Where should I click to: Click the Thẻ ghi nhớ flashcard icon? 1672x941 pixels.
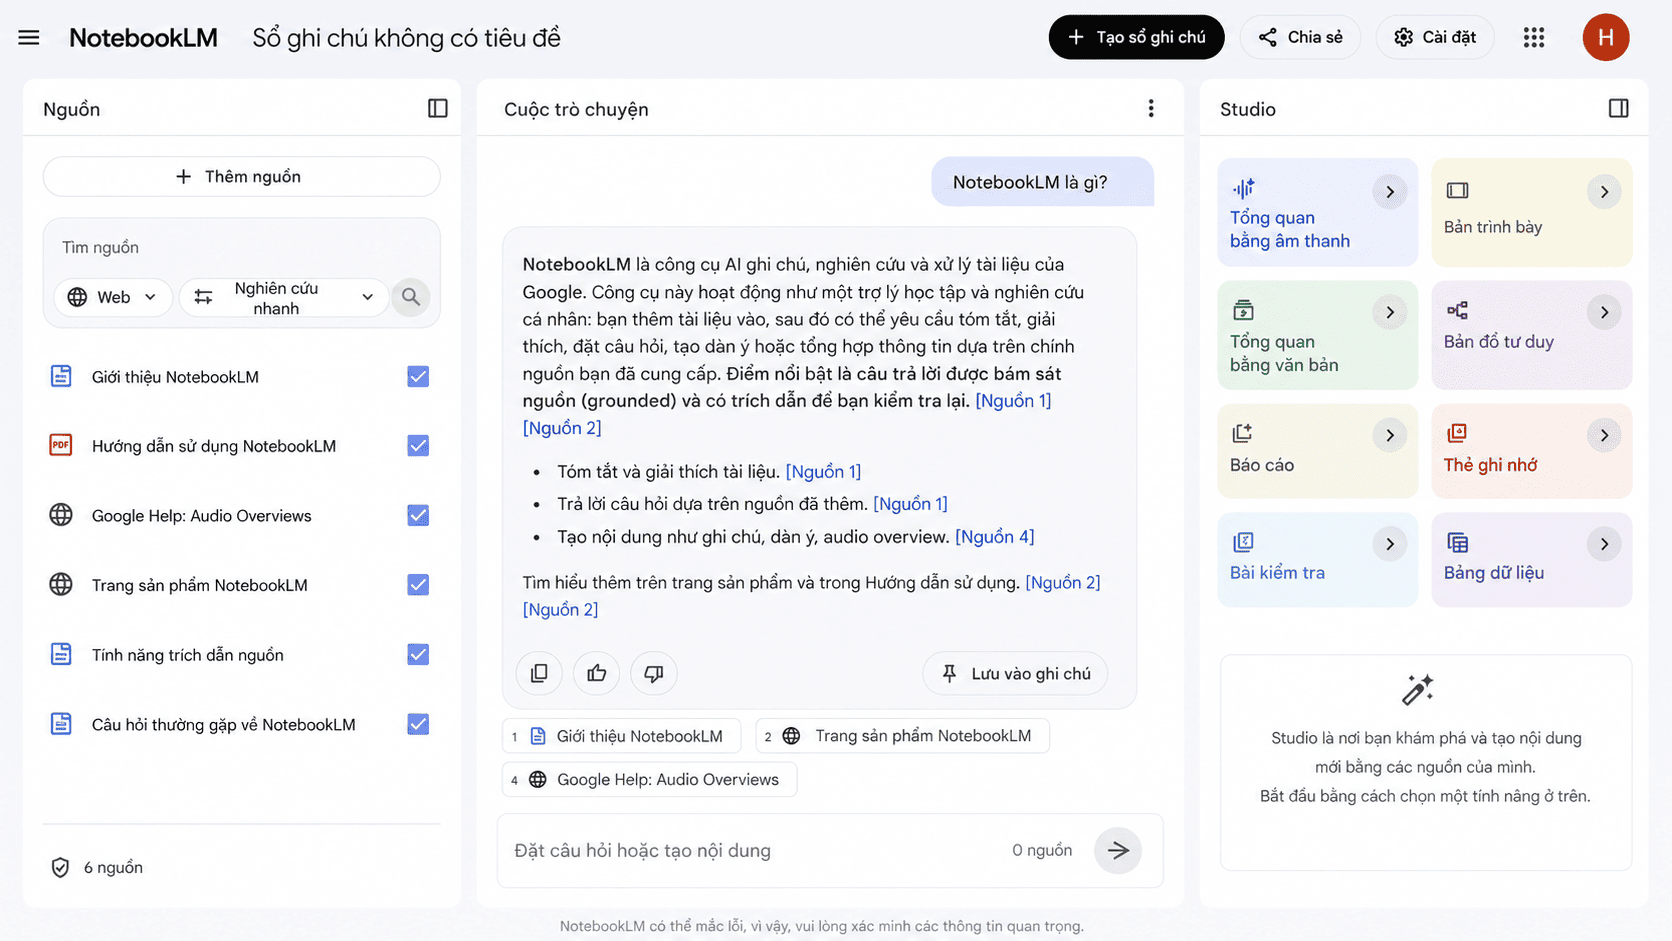tap(1457, 433)
